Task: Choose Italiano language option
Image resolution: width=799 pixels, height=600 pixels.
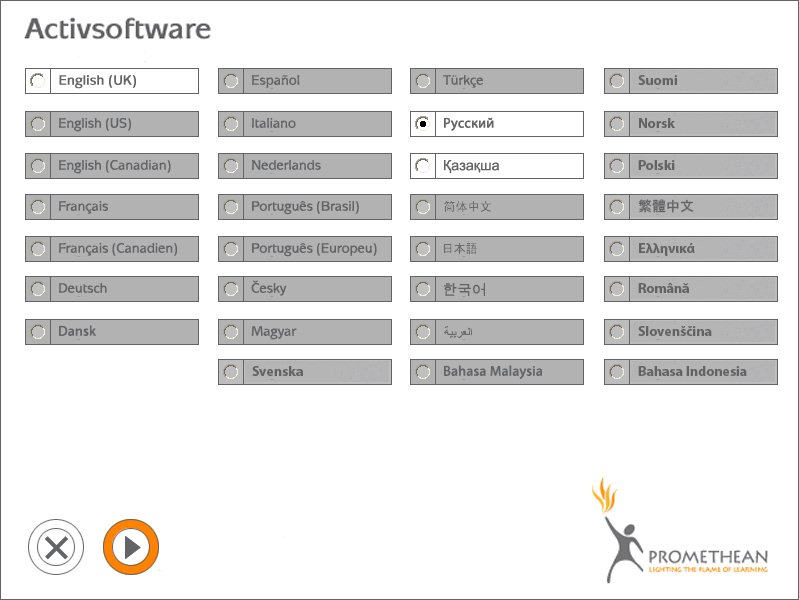Action: click(x=304, y=124)
